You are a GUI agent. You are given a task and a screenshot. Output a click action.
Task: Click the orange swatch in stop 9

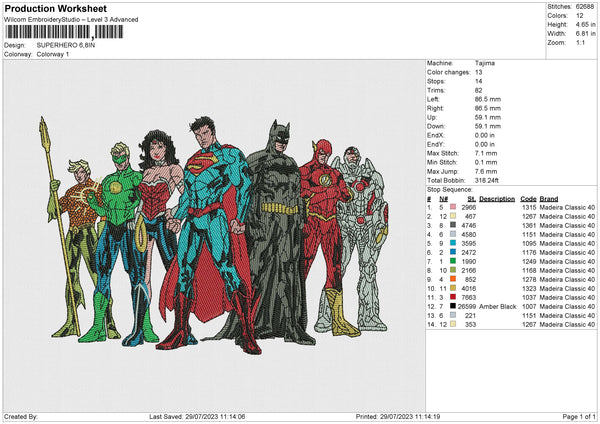click(x=453, y=279)
